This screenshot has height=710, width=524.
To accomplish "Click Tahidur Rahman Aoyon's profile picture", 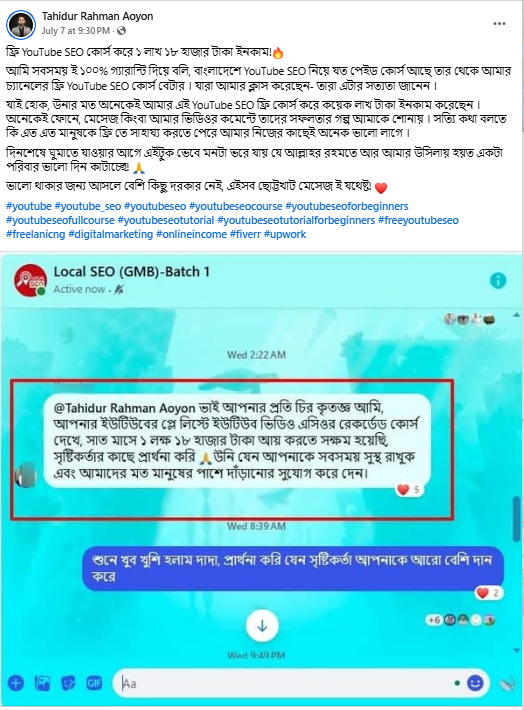I will tap(21, 24).
